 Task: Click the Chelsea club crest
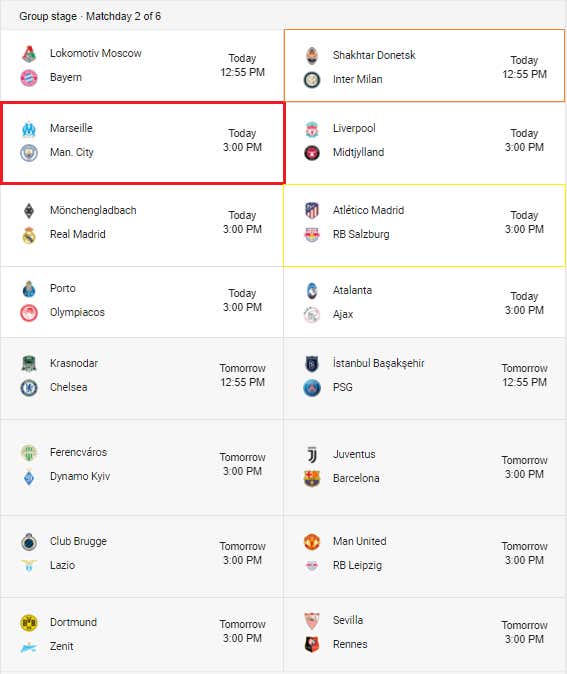click(x=29, y=387)
